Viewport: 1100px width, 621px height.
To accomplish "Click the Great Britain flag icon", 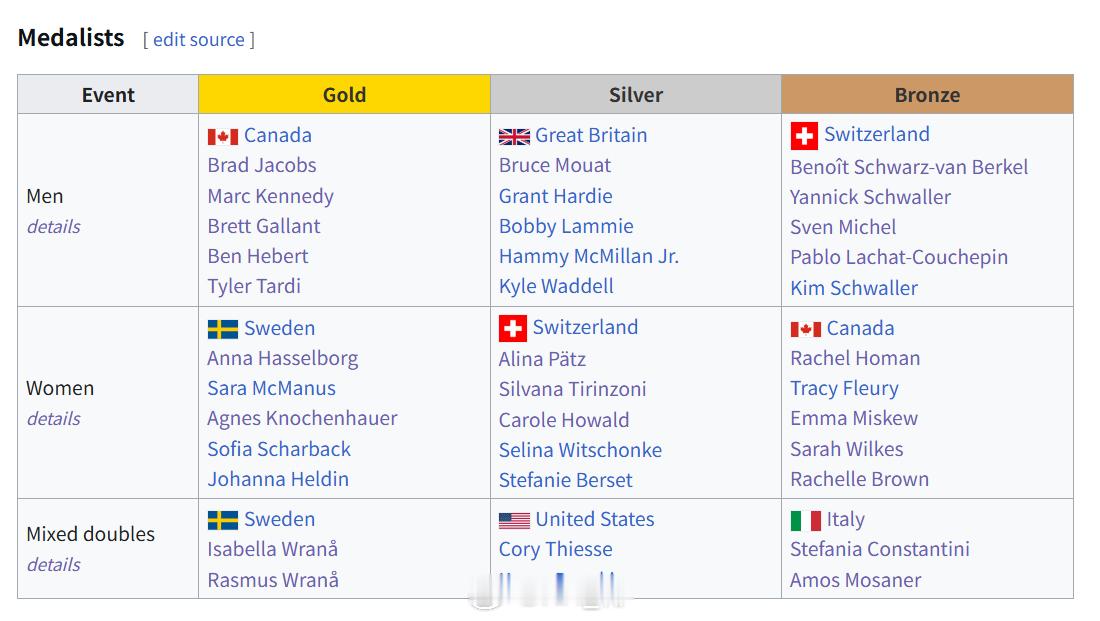I will click(514, 136).
